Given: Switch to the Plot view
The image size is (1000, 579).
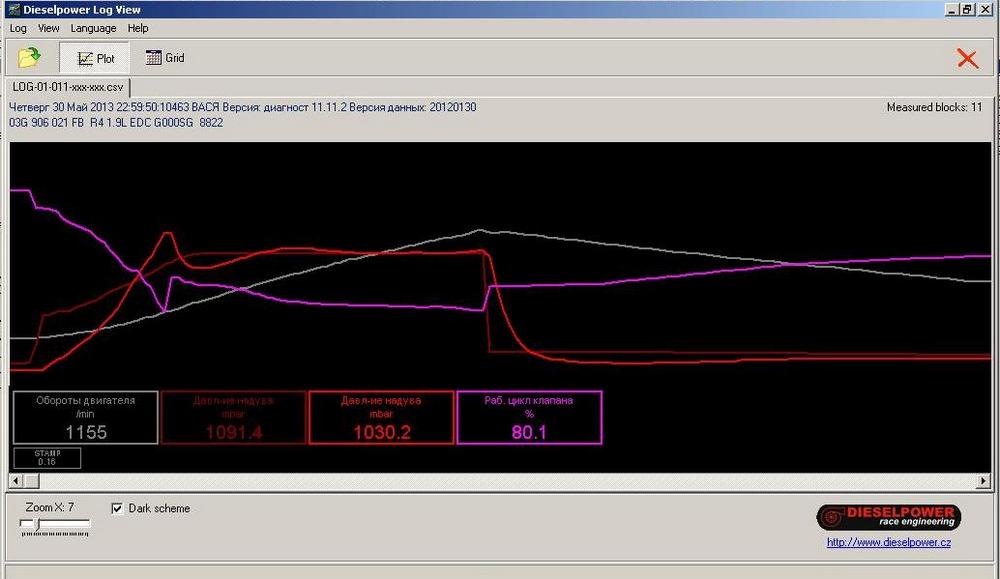Looking at the screenshot, I should click(x=96, y=58).
